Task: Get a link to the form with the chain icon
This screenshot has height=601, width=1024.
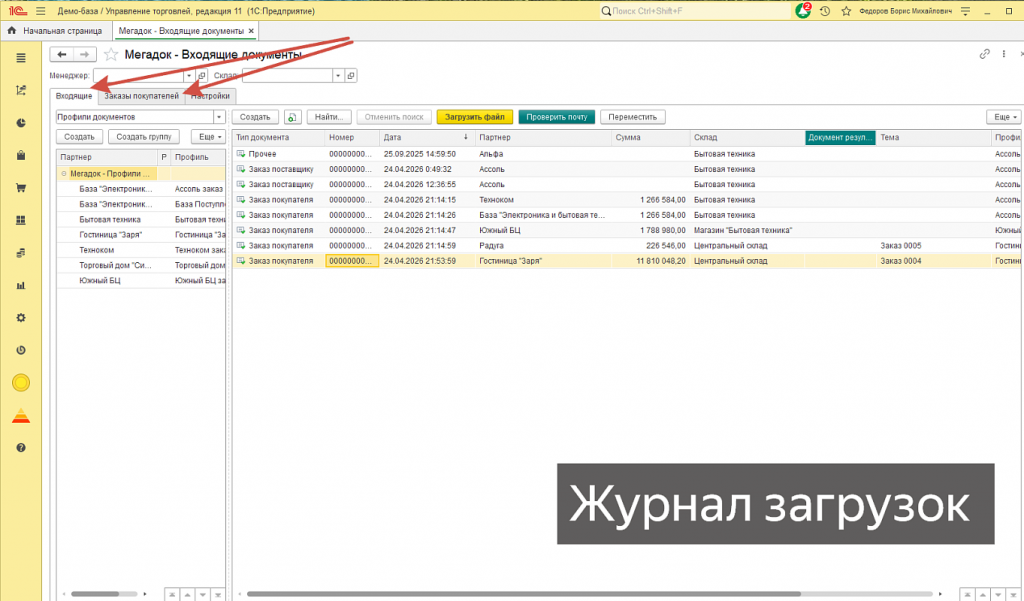Action: (985, 54)
